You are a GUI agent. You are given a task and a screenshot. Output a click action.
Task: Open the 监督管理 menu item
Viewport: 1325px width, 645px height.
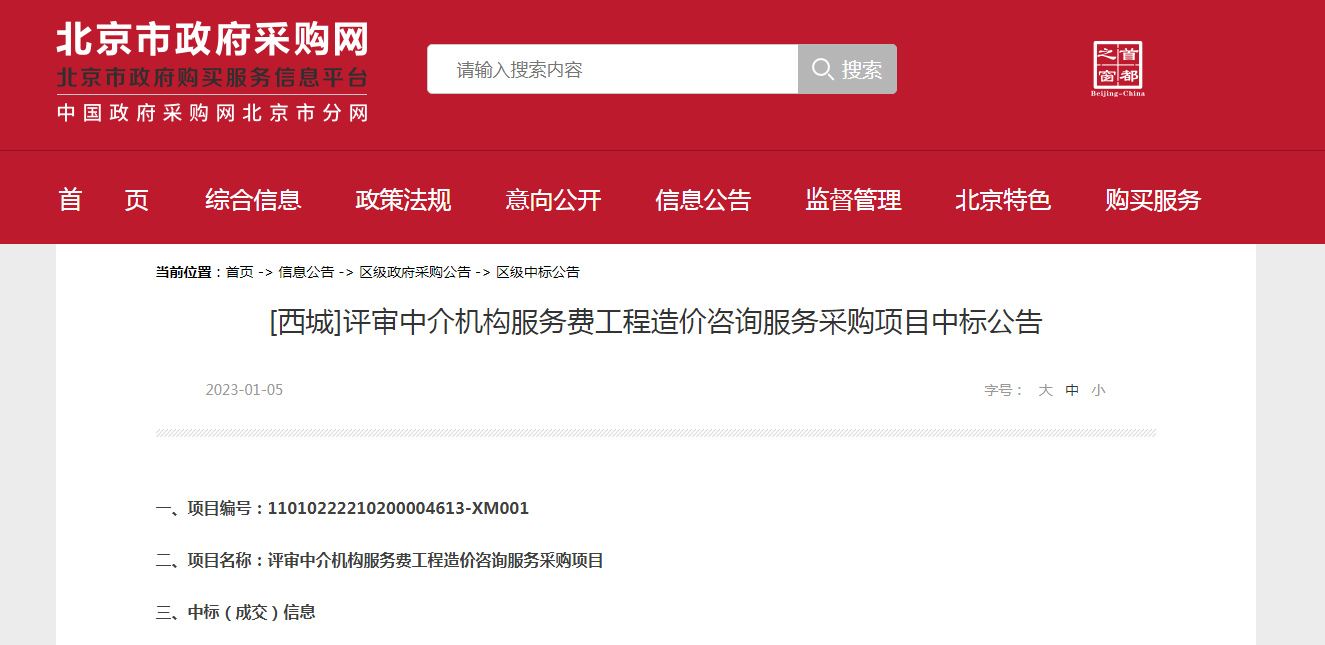853,200
